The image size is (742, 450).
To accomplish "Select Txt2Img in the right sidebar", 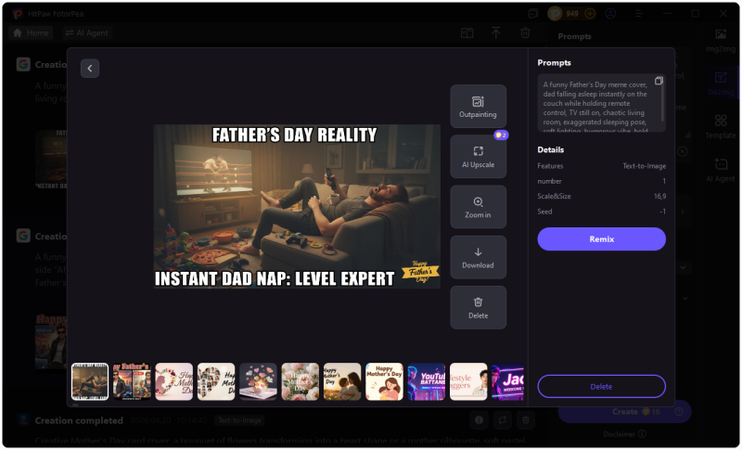I will (x=721, y=83).
